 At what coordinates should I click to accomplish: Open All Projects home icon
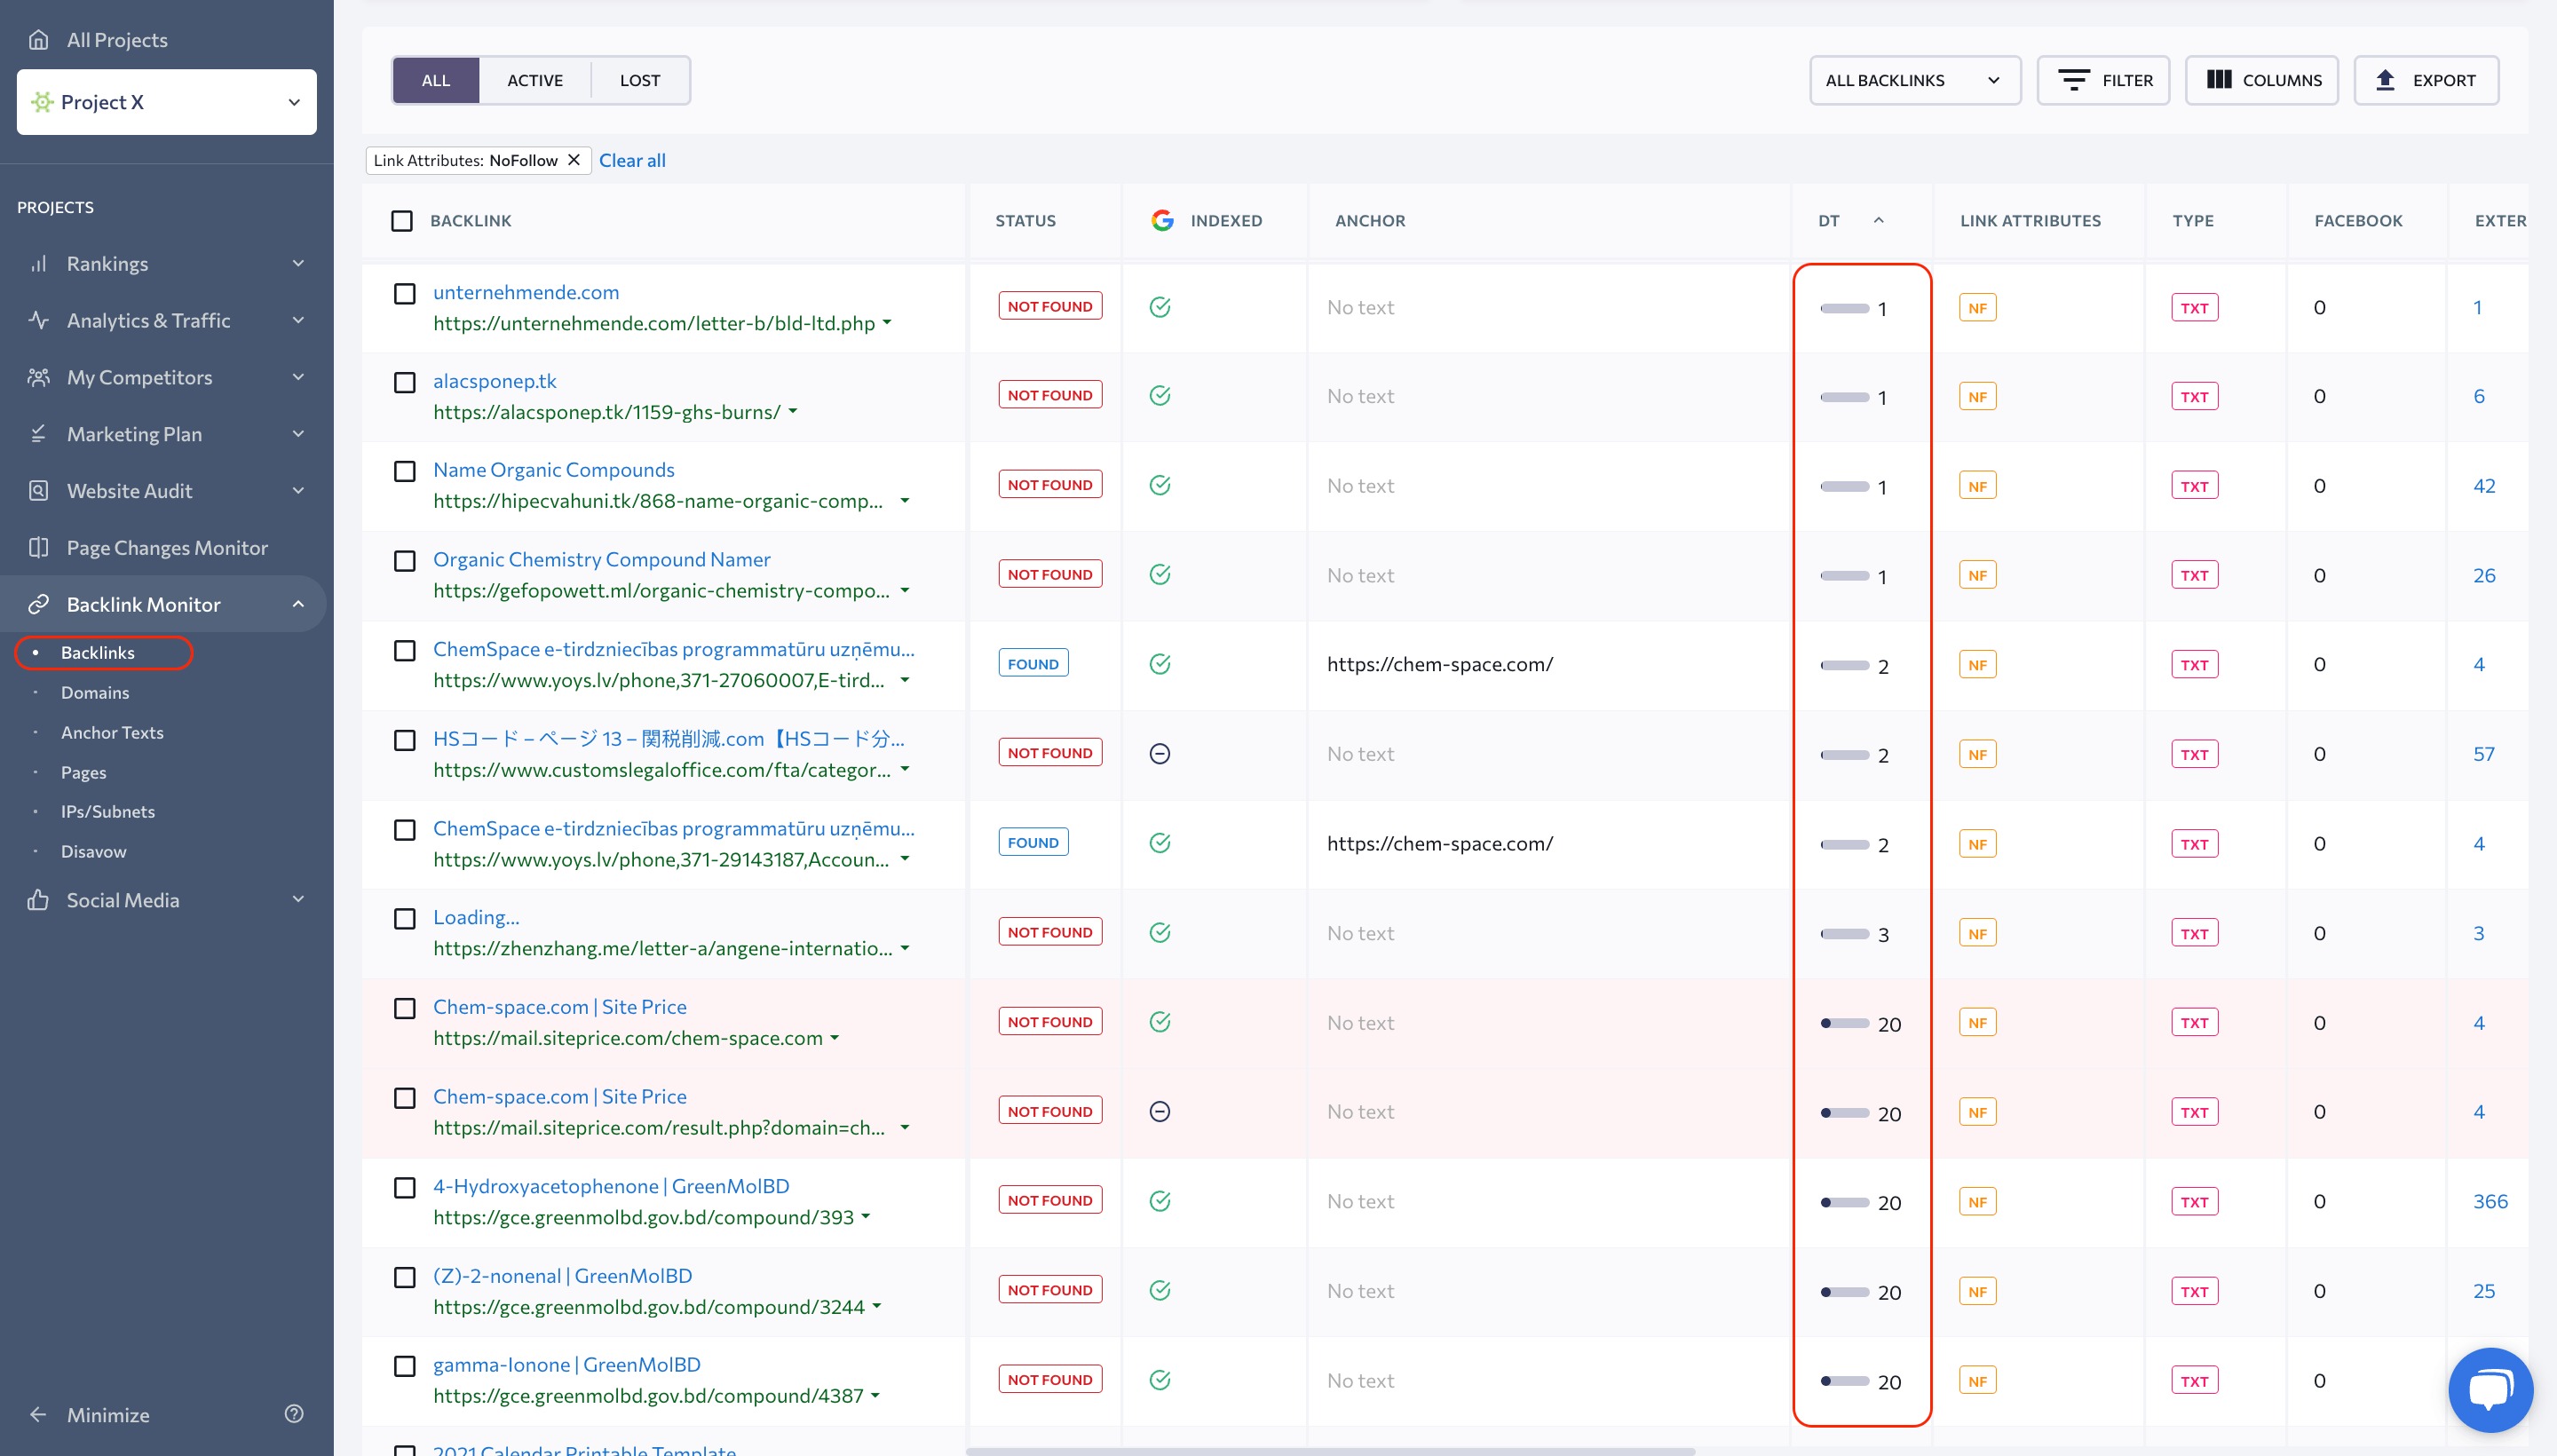[x=38, y=39]
